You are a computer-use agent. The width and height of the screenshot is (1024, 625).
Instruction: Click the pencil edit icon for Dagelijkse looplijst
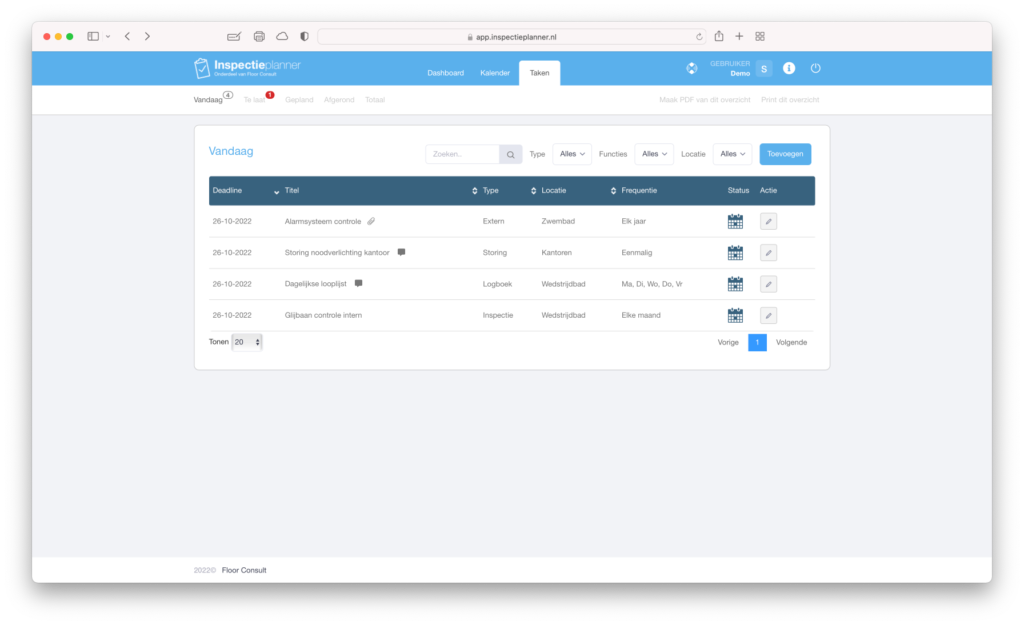[x=768, y=283]
